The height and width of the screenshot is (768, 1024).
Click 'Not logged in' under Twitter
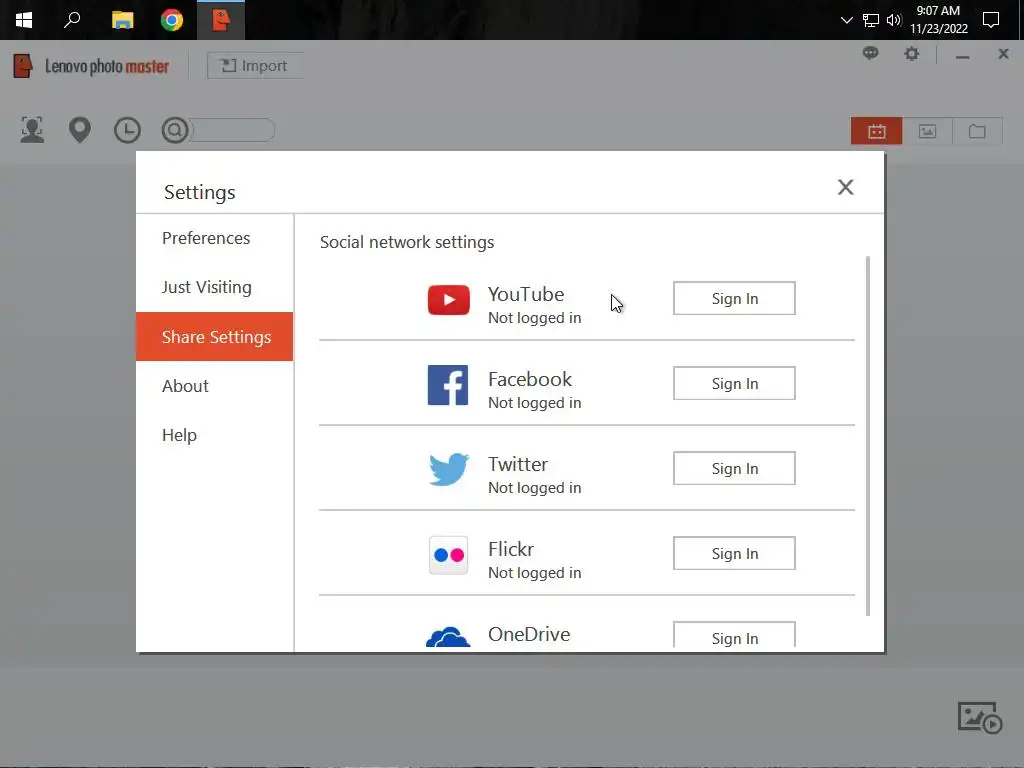pos(534,488)
